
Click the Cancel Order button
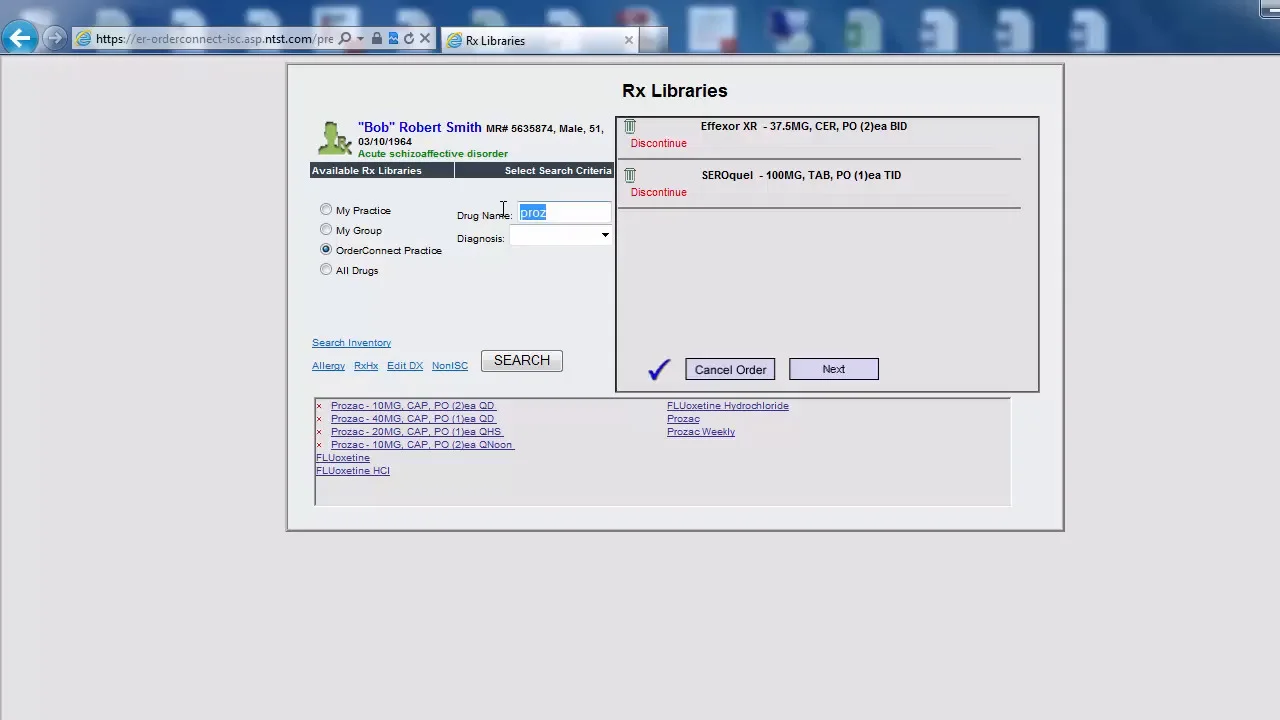coord(730,370)
